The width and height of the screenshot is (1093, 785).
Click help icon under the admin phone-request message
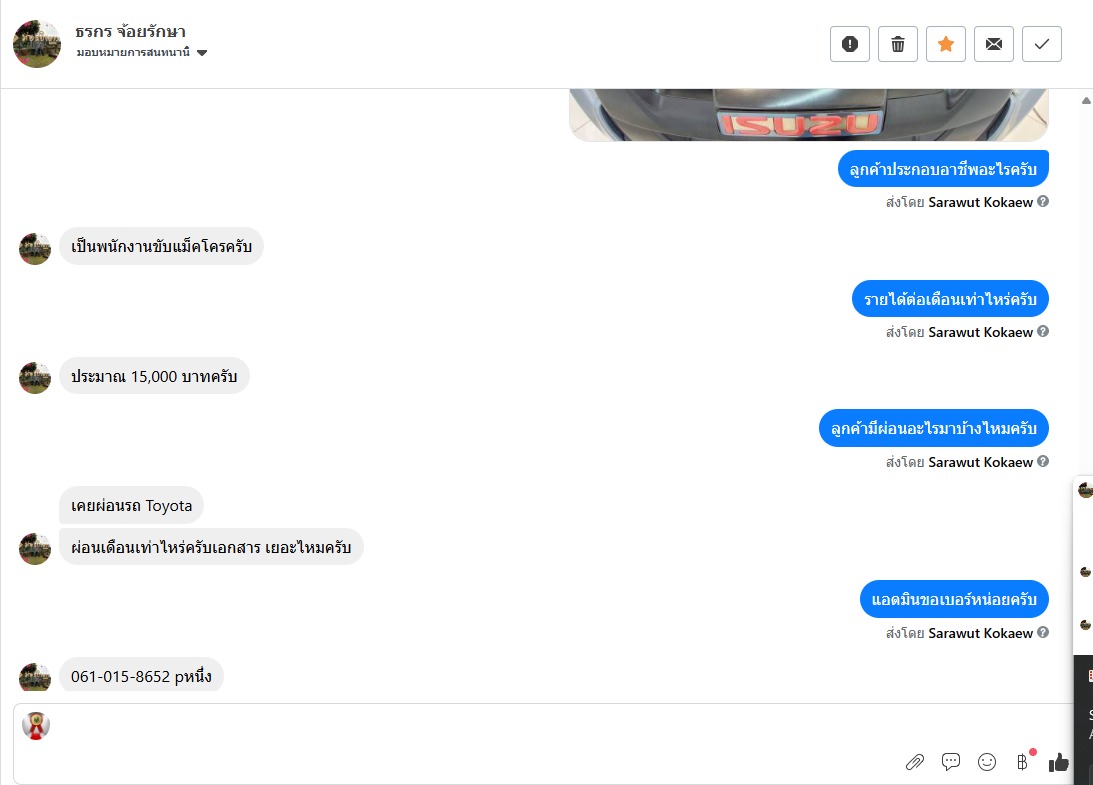[x=1043, y=632]
